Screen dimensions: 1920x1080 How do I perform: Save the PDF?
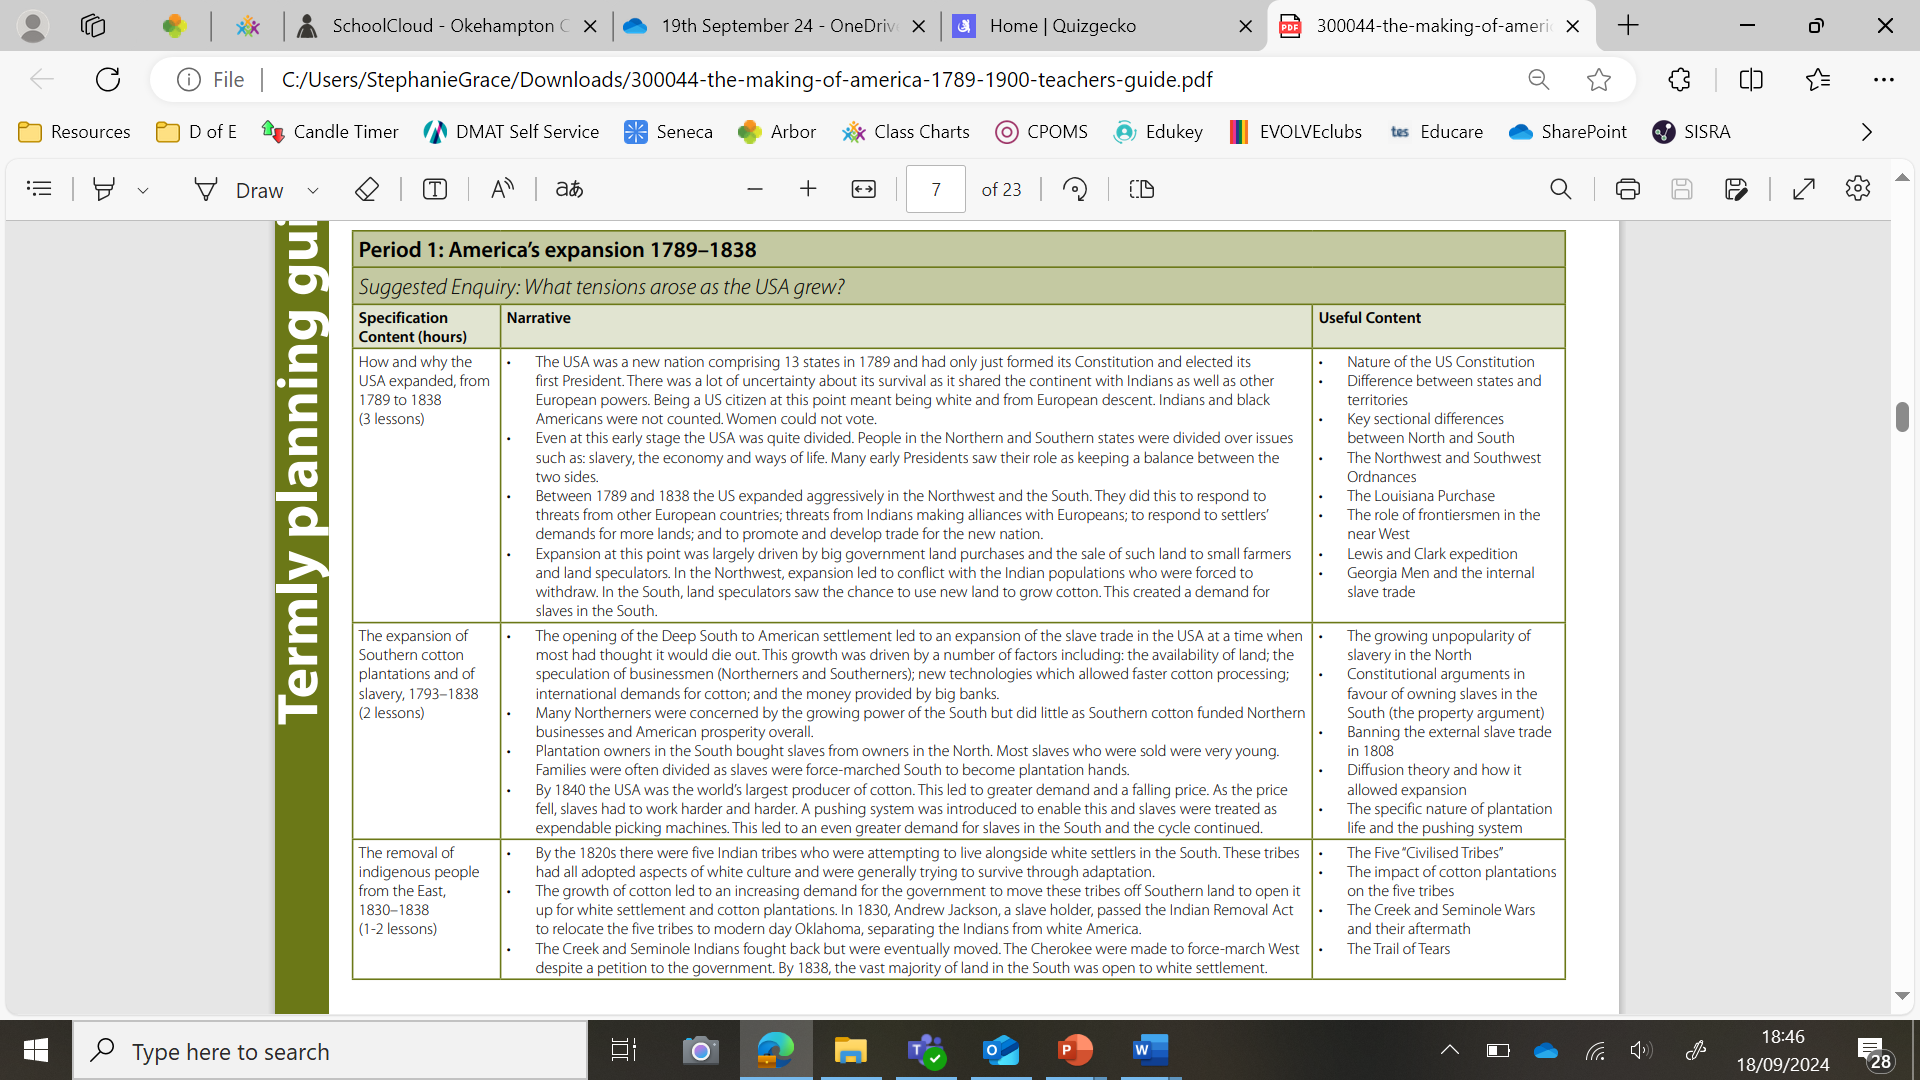[x=1682, y=188]
